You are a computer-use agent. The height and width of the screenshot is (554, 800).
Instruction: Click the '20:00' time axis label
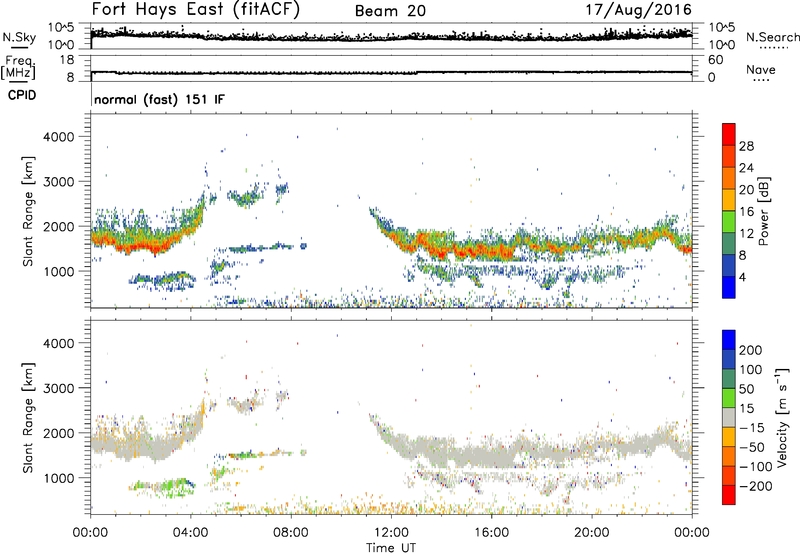pyautogui.click(x=591, y=533)
